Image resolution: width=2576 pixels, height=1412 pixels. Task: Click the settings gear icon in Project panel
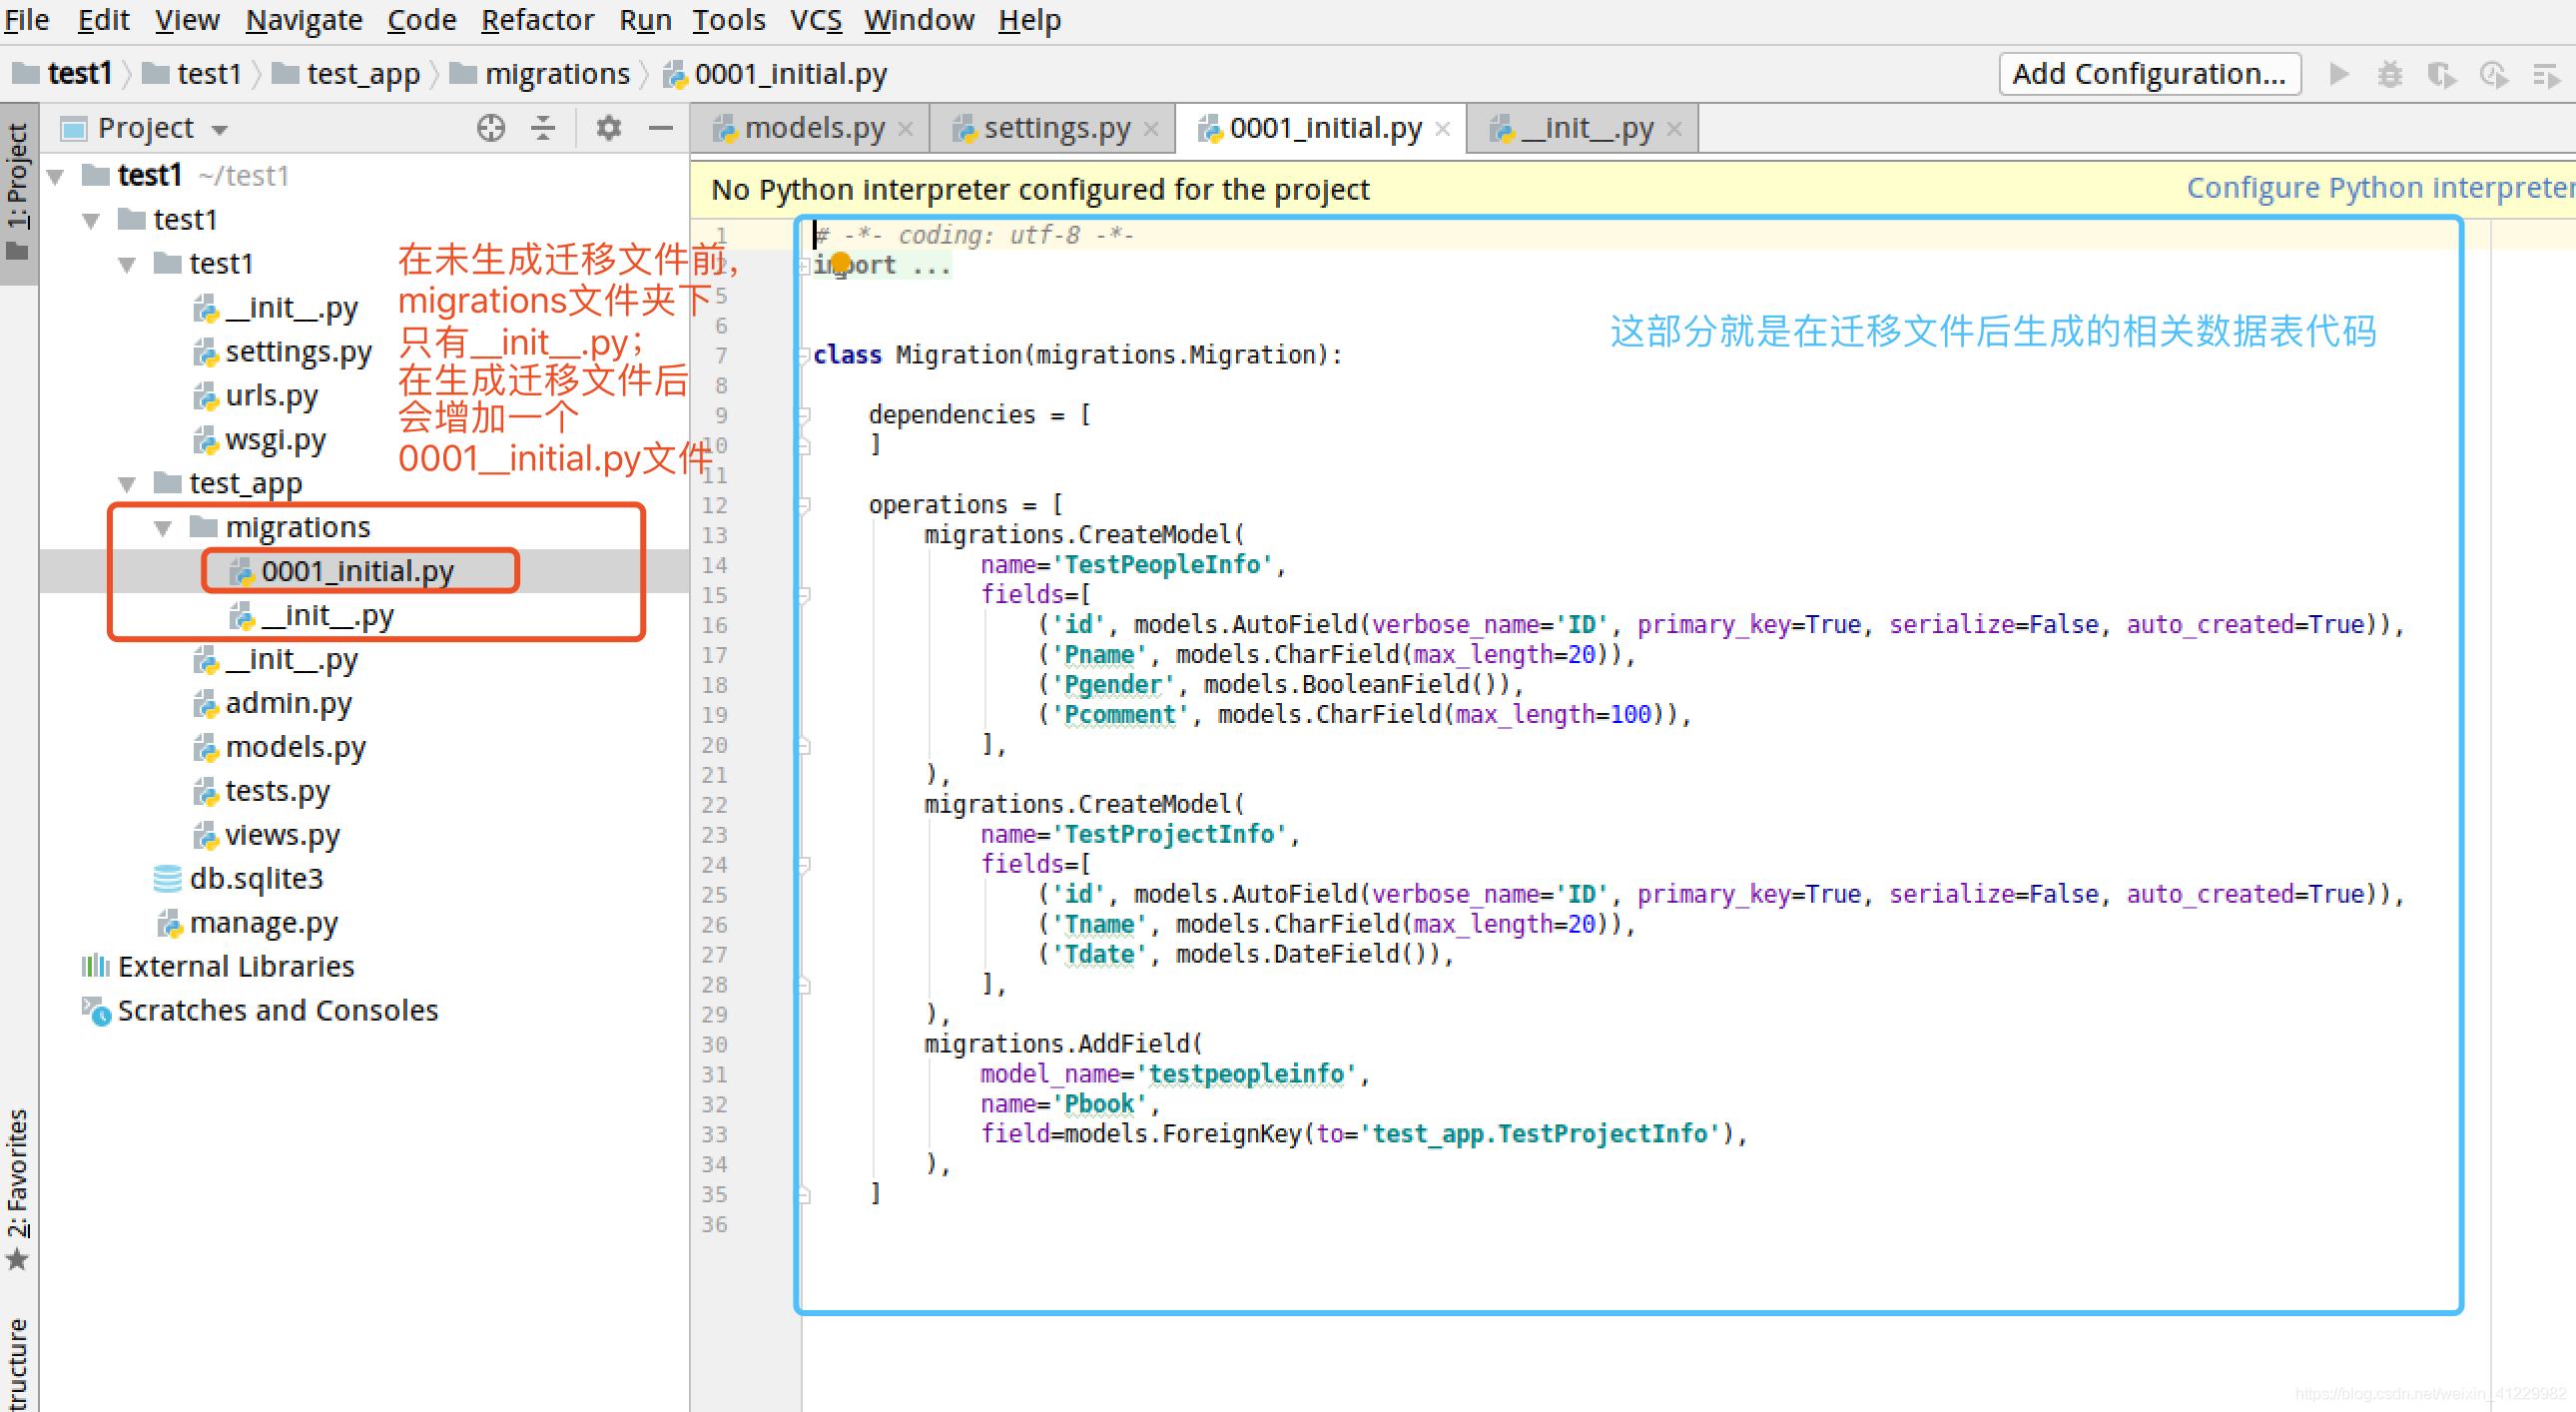[x=610, y=127]
